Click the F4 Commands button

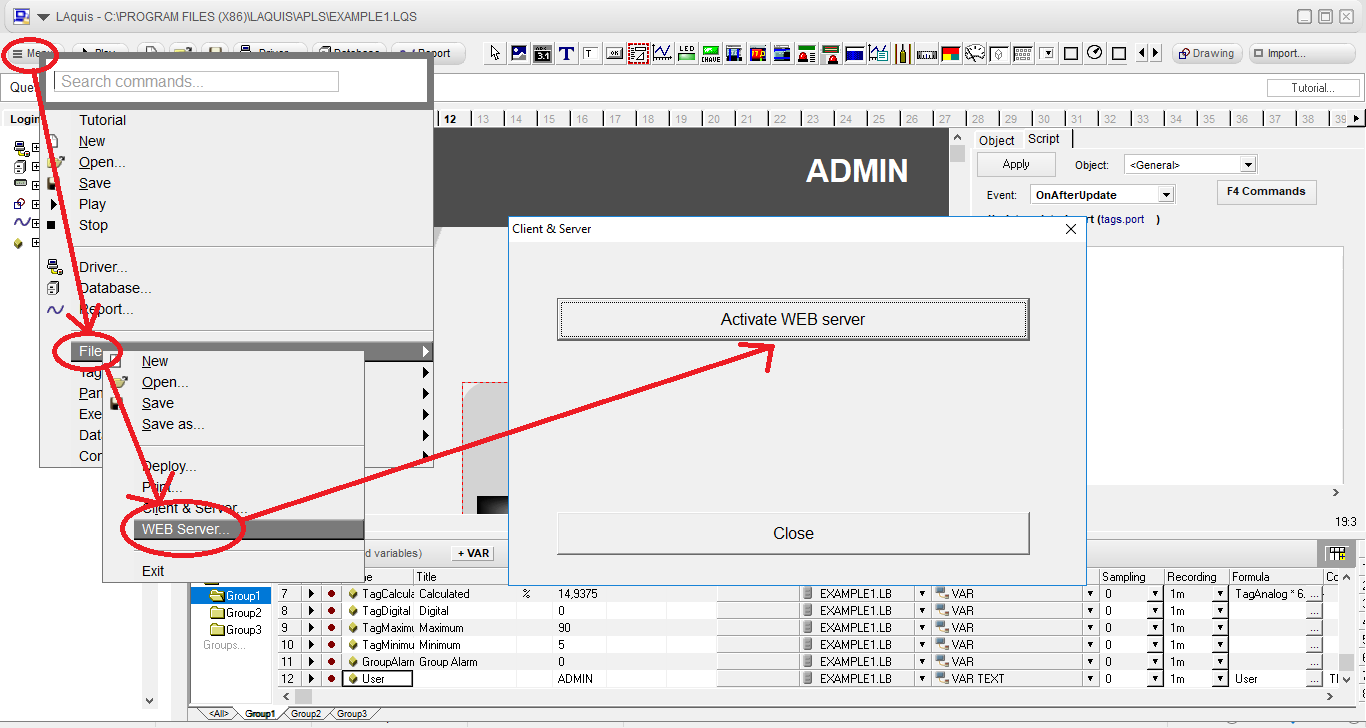(x=1266, y=192)
